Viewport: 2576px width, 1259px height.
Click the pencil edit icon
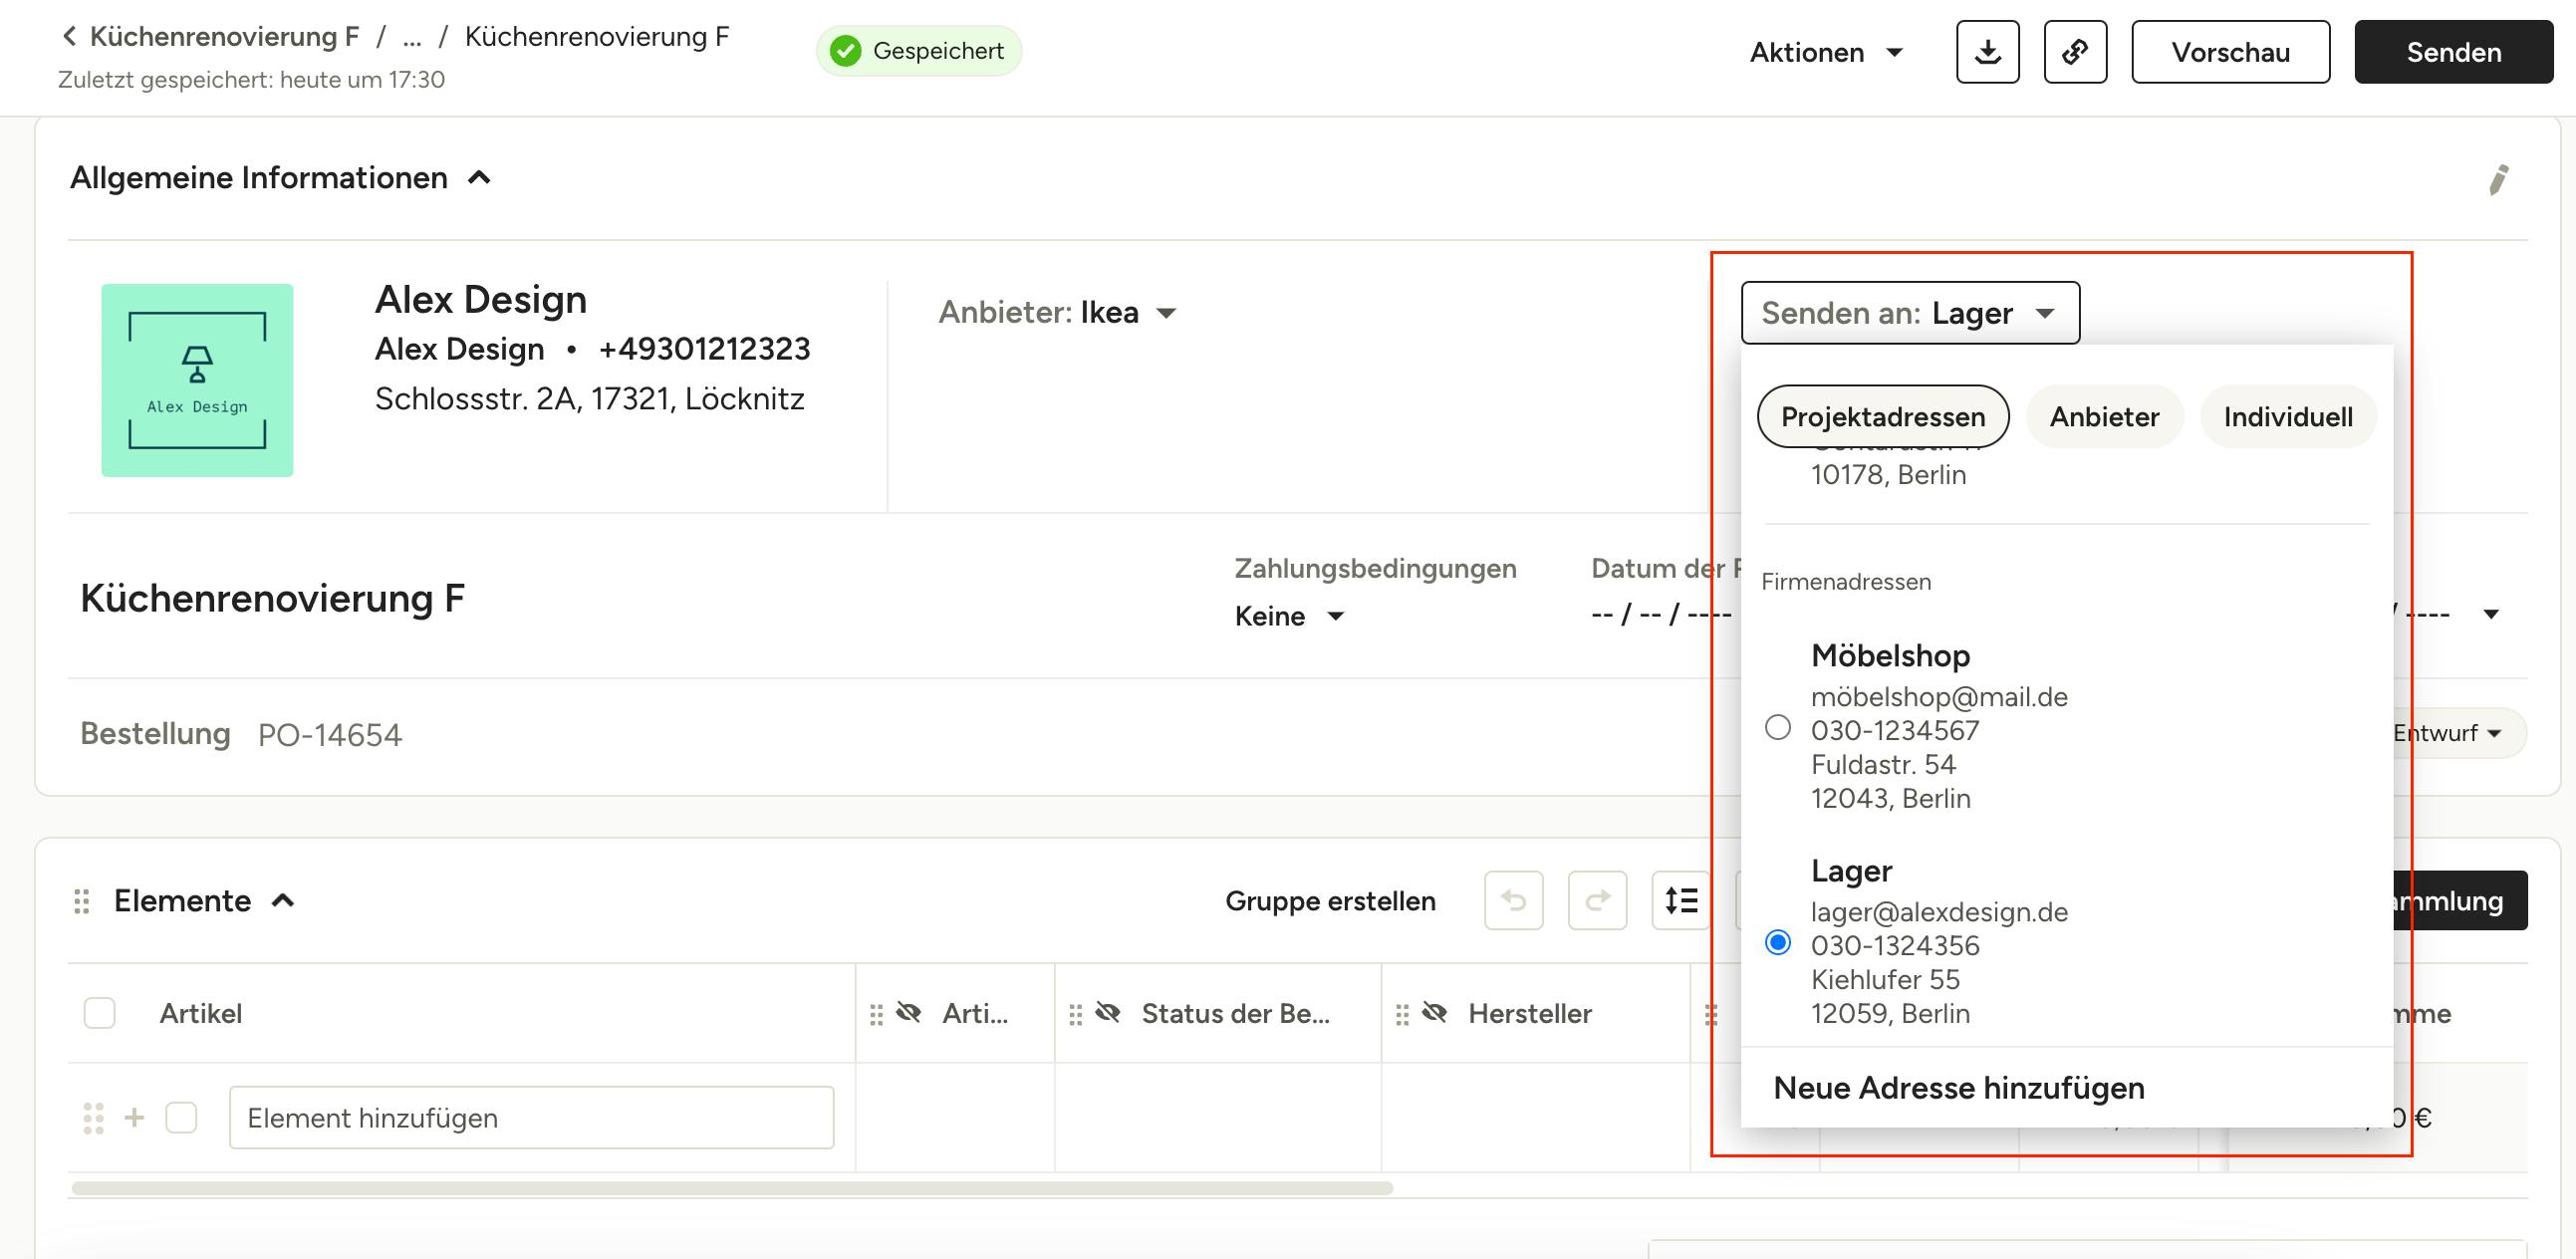tap(2498, 180)
